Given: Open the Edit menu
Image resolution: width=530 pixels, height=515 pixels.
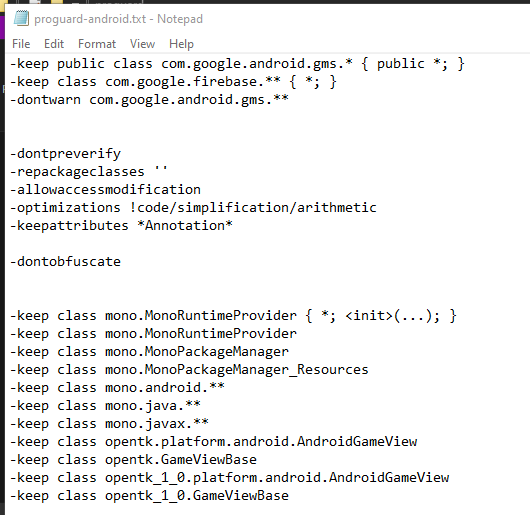Looking at the screenshot, I should point(54,44).
